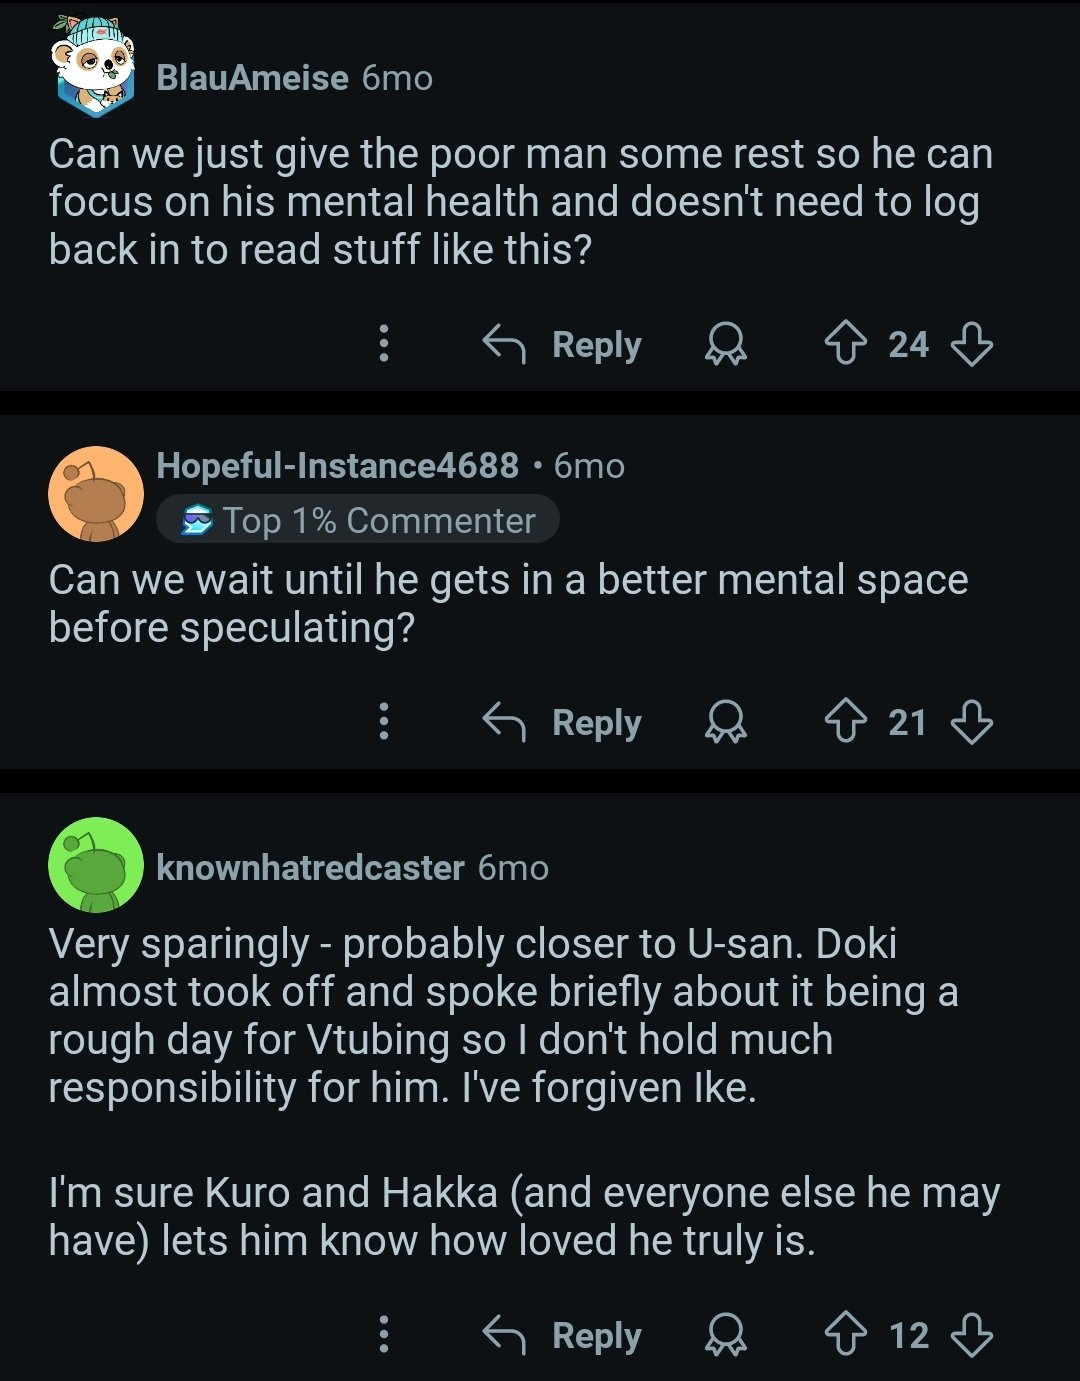Tap the Top 1% Commenter badge
Screen dimensions: 1080x1381
coord(358,520)
